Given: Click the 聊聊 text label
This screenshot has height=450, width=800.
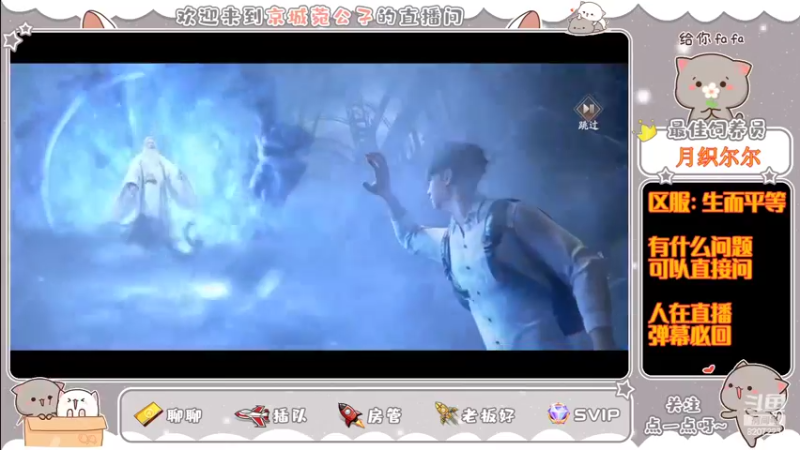Looking at the screenshot, I should point(184,416).
